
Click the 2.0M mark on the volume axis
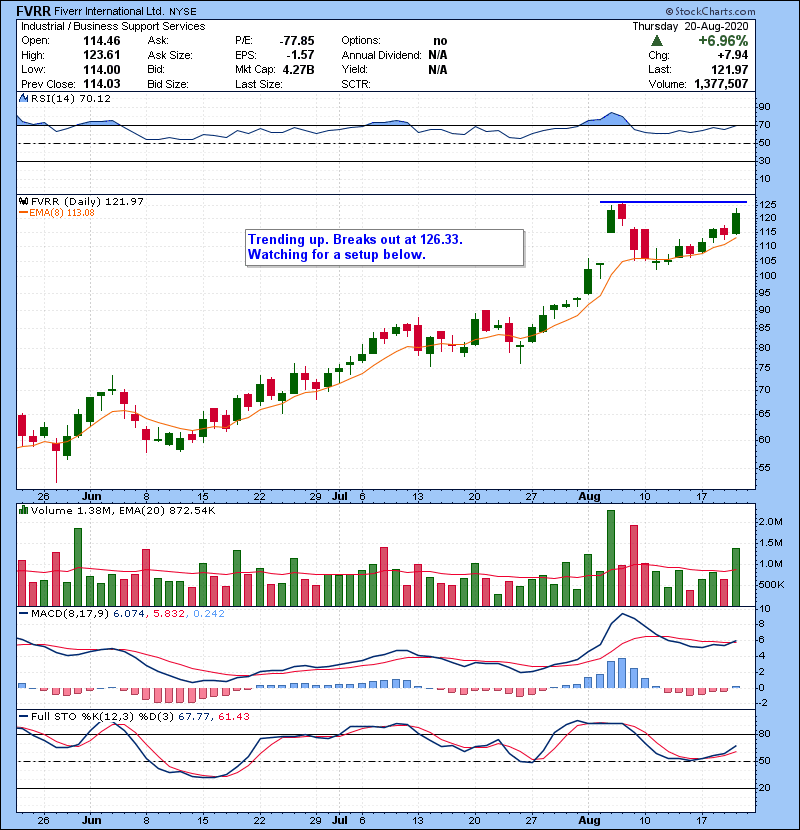click(x=771, y=522)
